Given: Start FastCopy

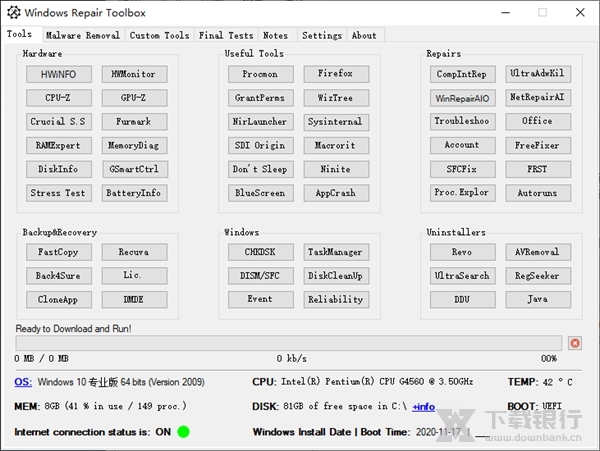Looking at the screenshot, I should [x=59, y=252].
